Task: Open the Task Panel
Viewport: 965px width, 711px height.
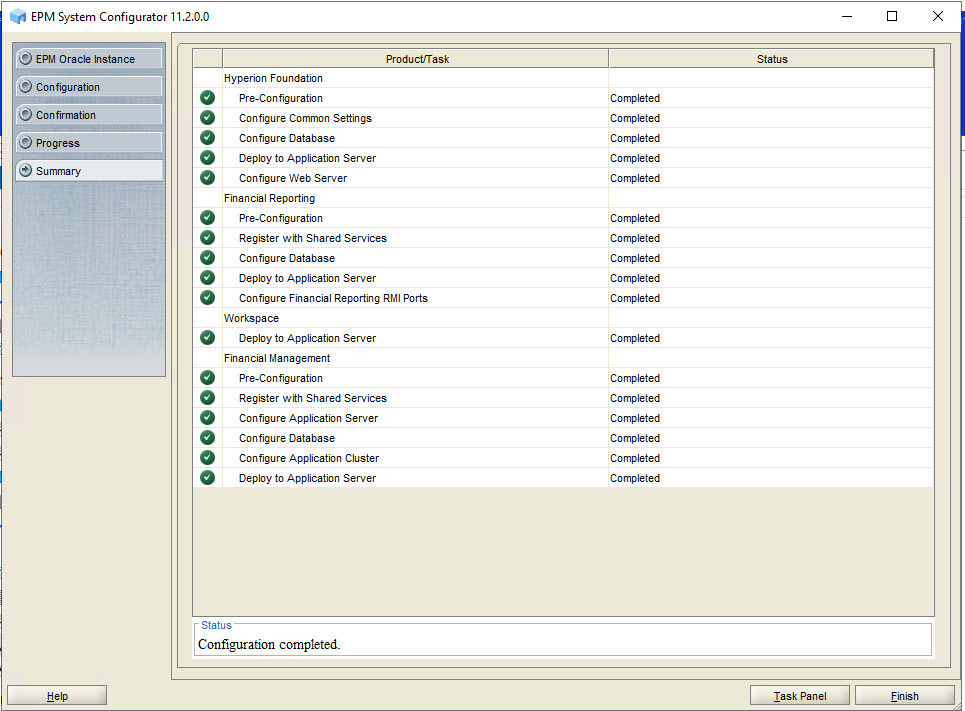Action: [799, 696]
